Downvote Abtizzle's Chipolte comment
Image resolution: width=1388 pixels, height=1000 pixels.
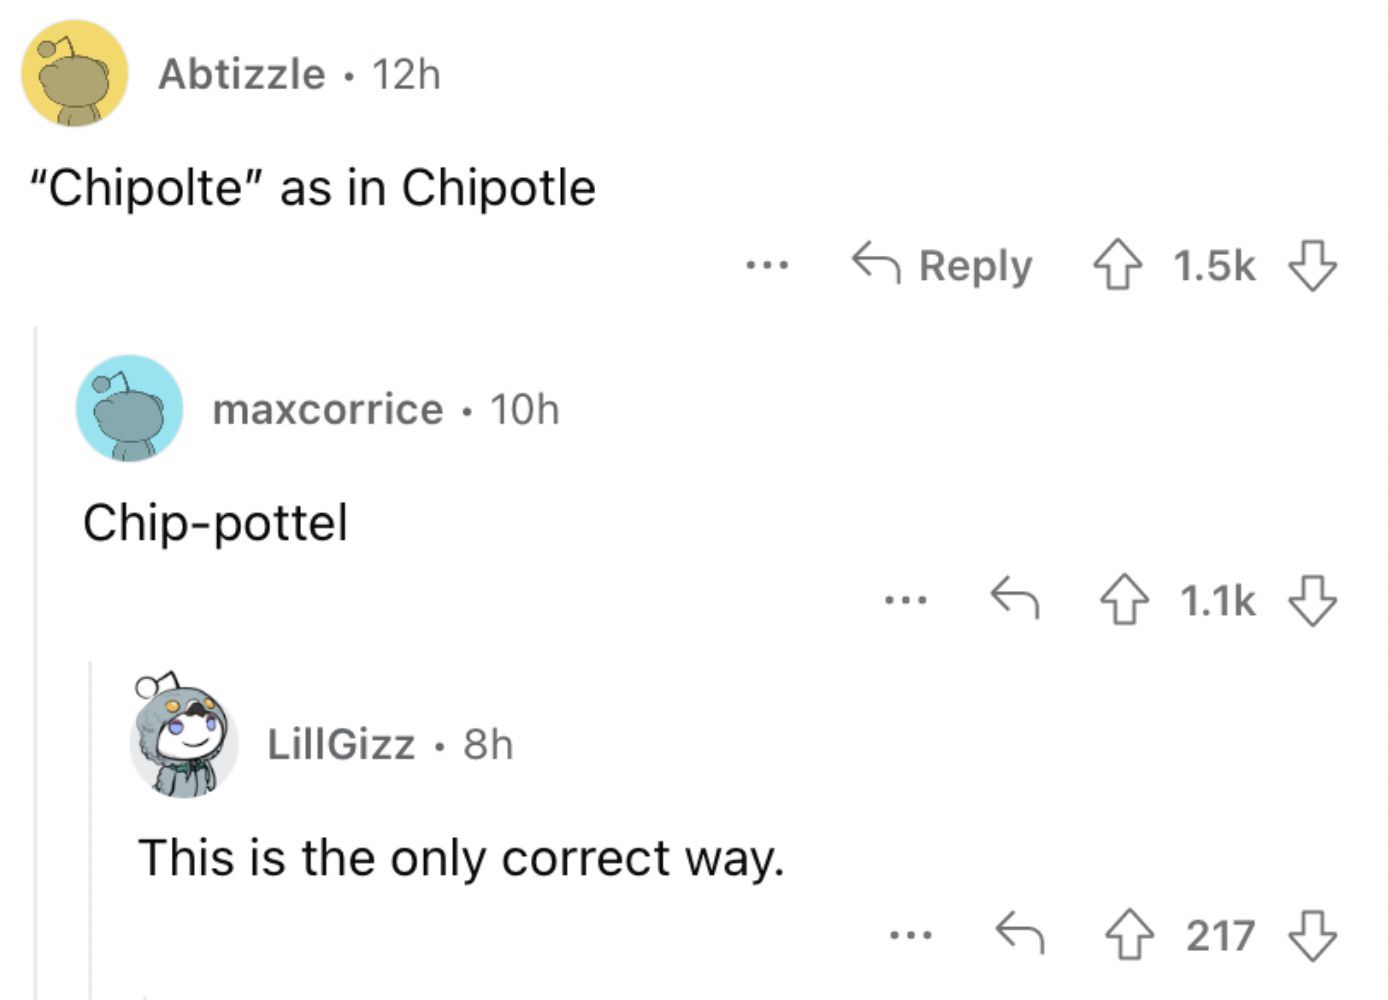click(x=1312, y=266)
